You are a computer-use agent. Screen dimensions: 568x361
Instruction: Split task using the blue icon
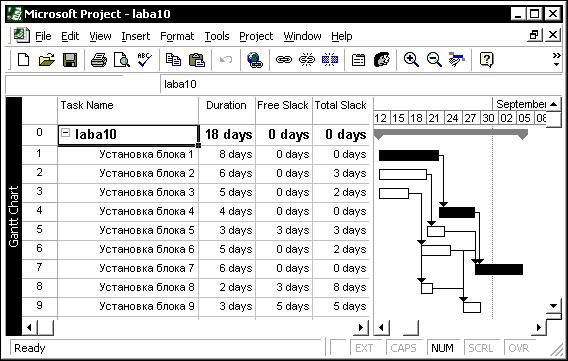[x=330, y=59]
